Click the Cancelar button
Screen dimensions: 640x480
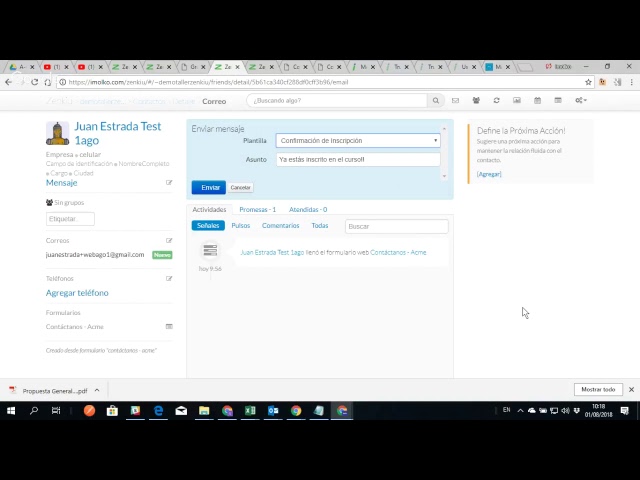point(240,187)
